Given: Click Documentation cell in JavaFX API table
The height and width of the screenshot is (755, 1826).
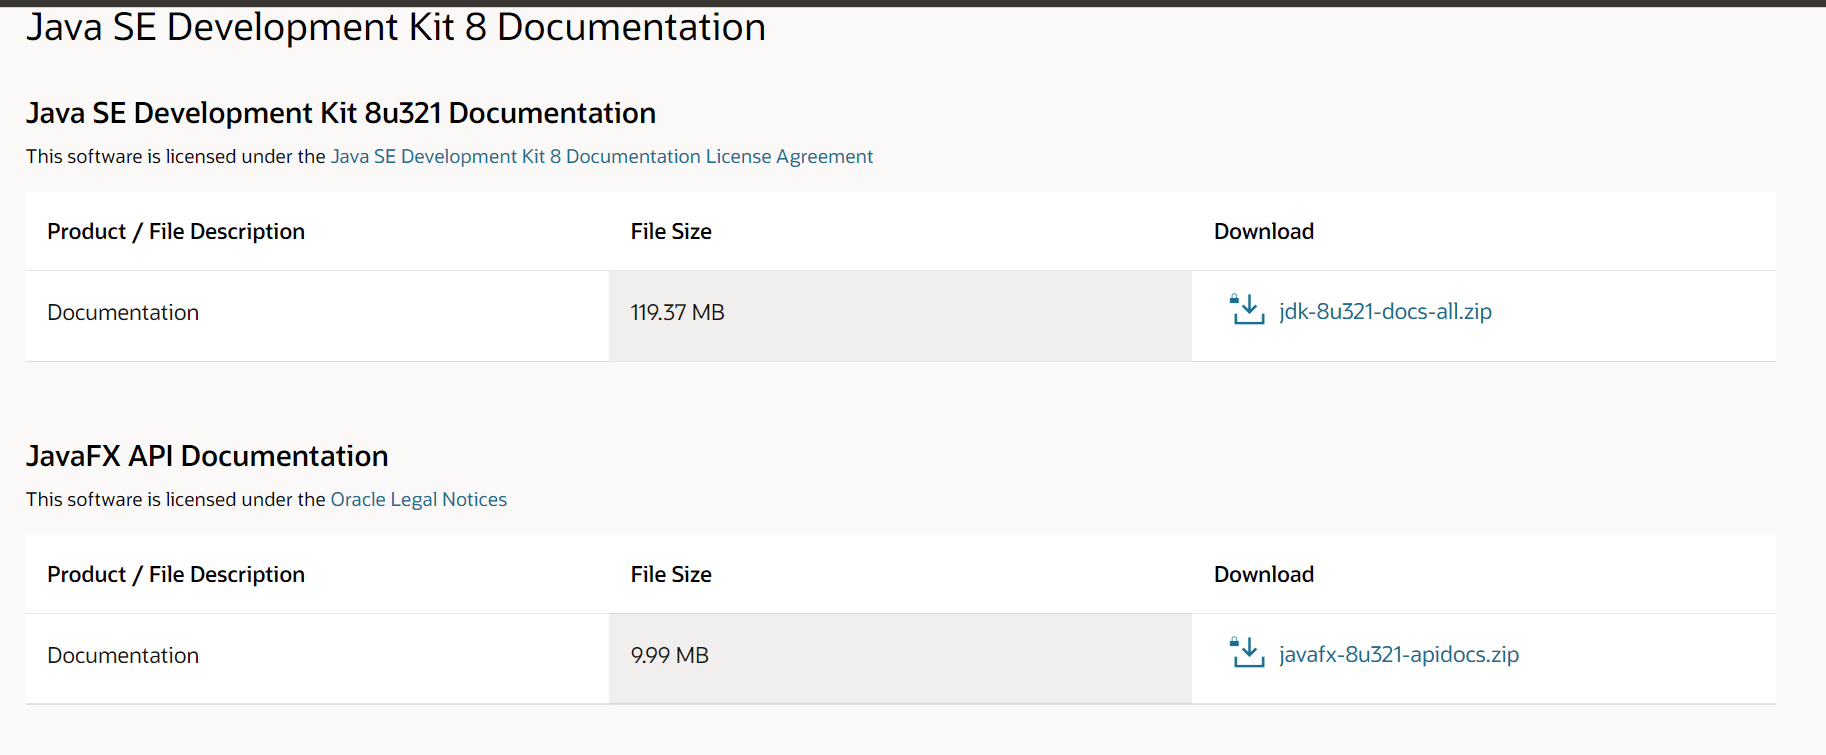Looking at the screenshot, I should pos(317,659).
